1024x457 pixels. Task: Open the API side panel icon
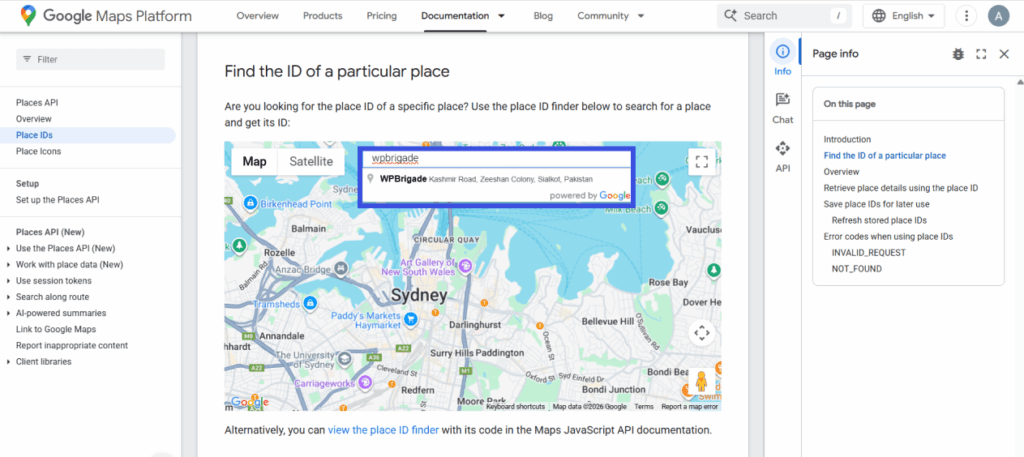point(782,156)
